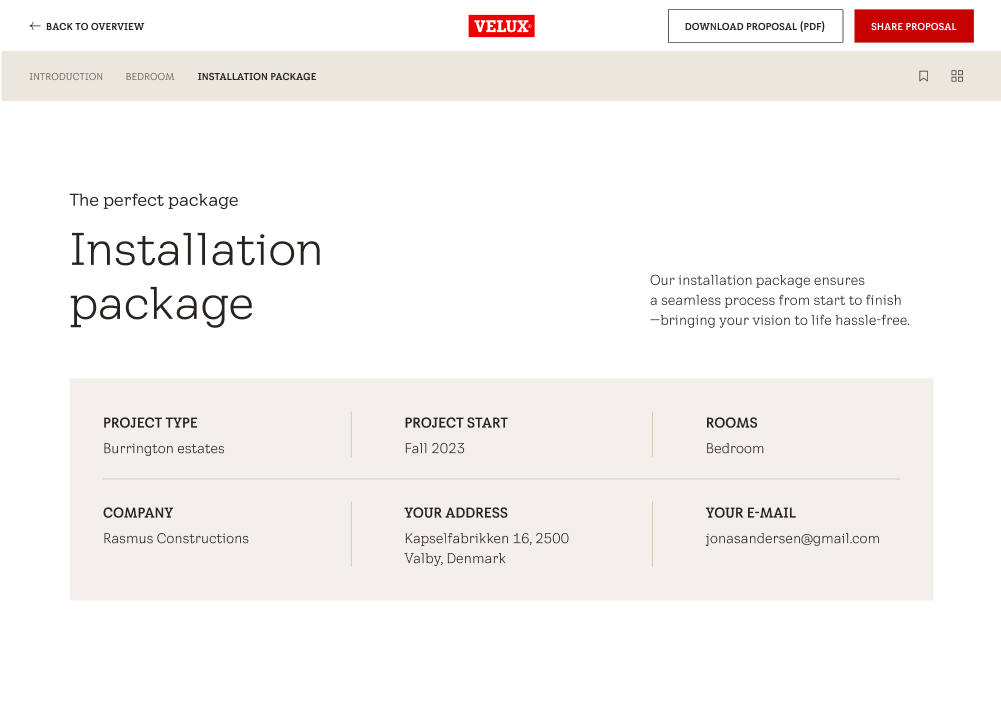Open the Bedroom section tab
Viewport: 1001px width, 704px height.
pos(150,77)
